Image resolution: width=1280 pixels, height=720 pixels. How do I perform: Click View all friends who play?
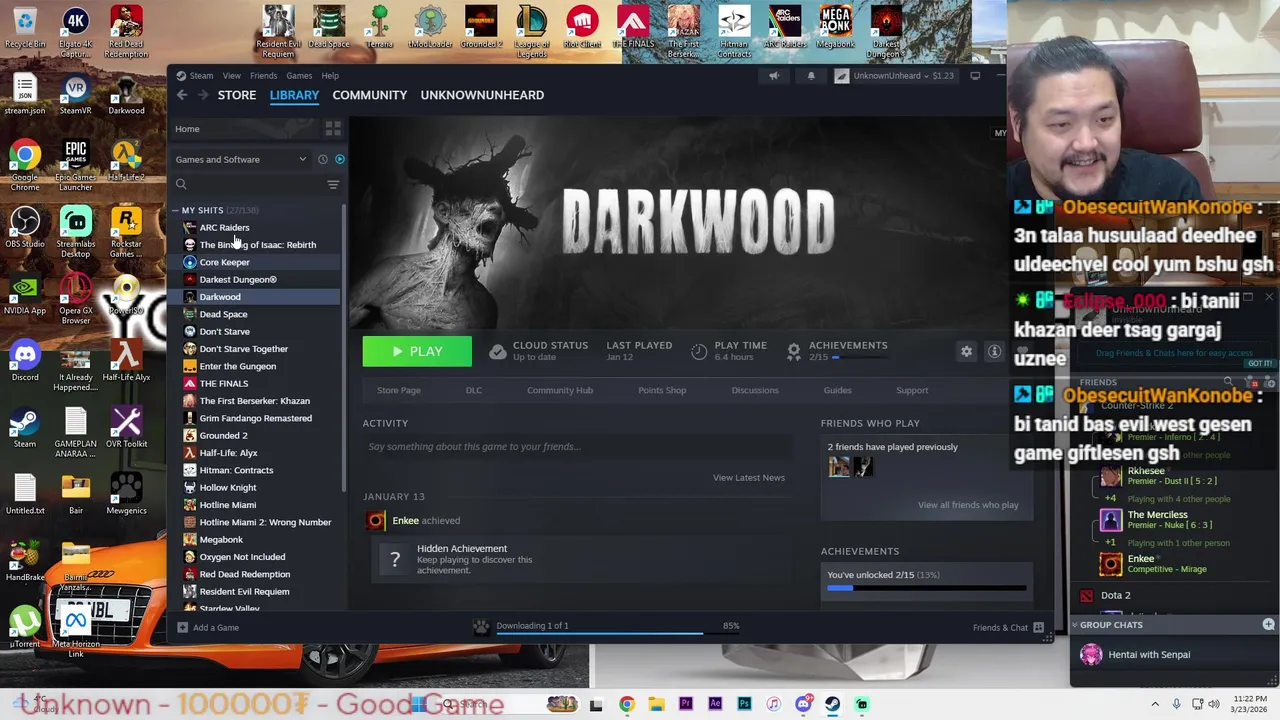tap(968, 505)
